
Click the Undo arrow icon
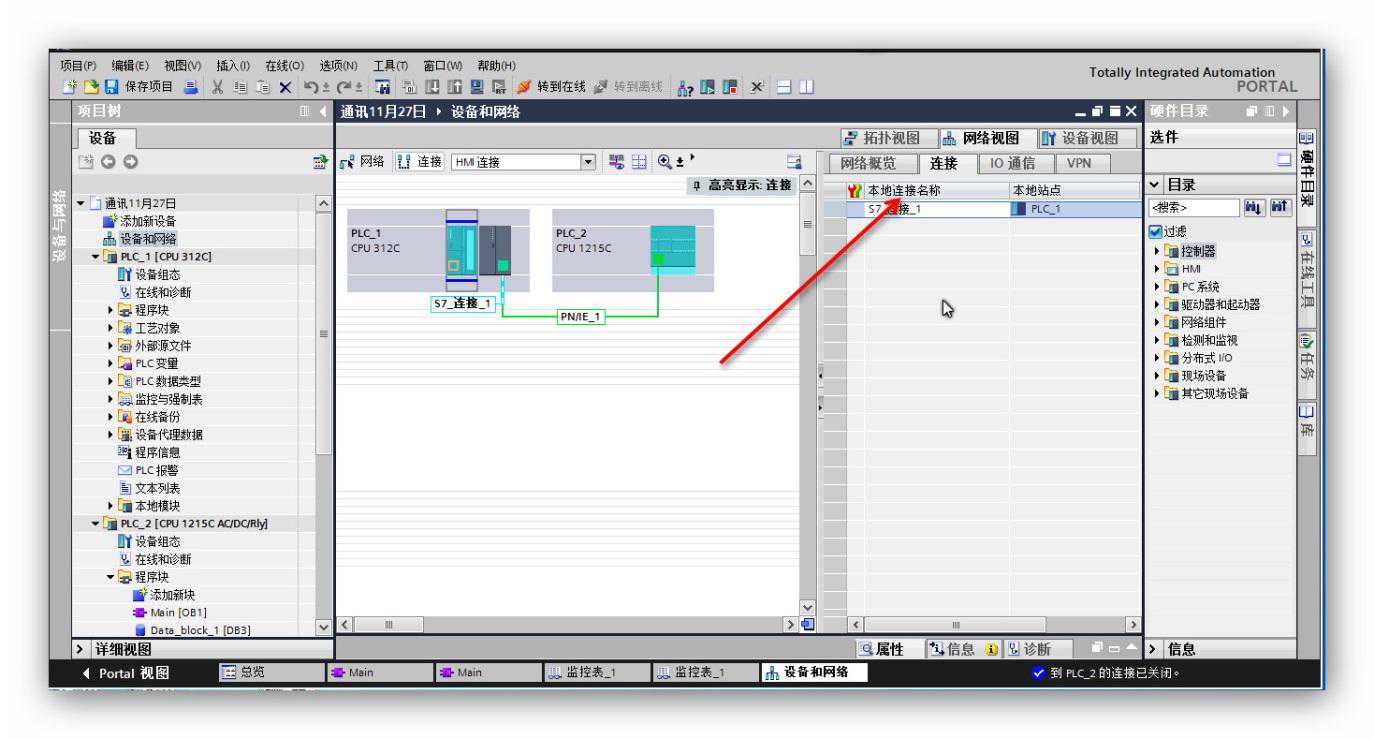pos(309,87)
